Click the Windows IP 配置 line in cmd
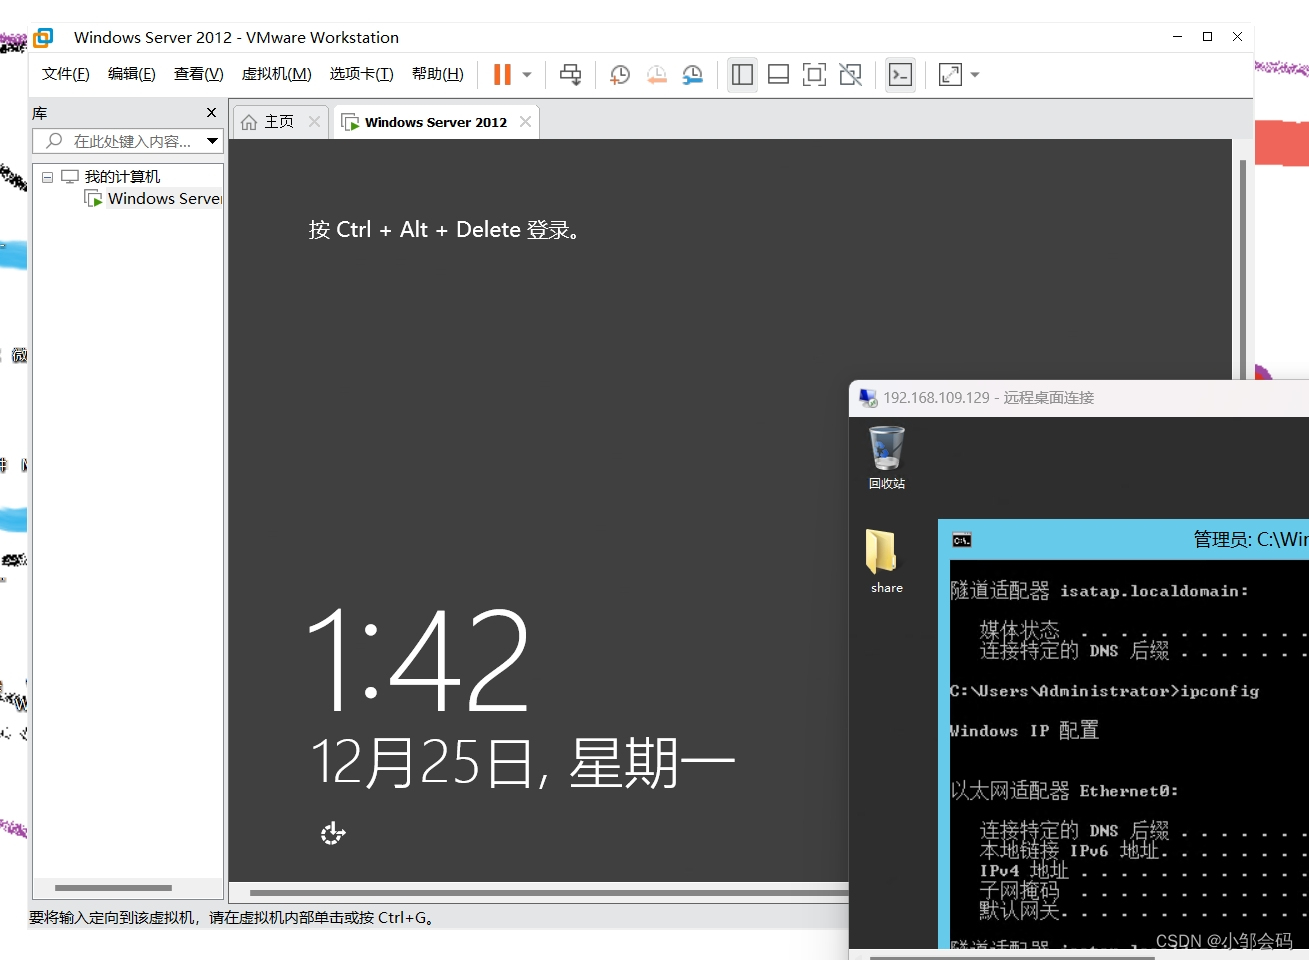This screenshot has width=1309, height=960. click(1024, 731)
